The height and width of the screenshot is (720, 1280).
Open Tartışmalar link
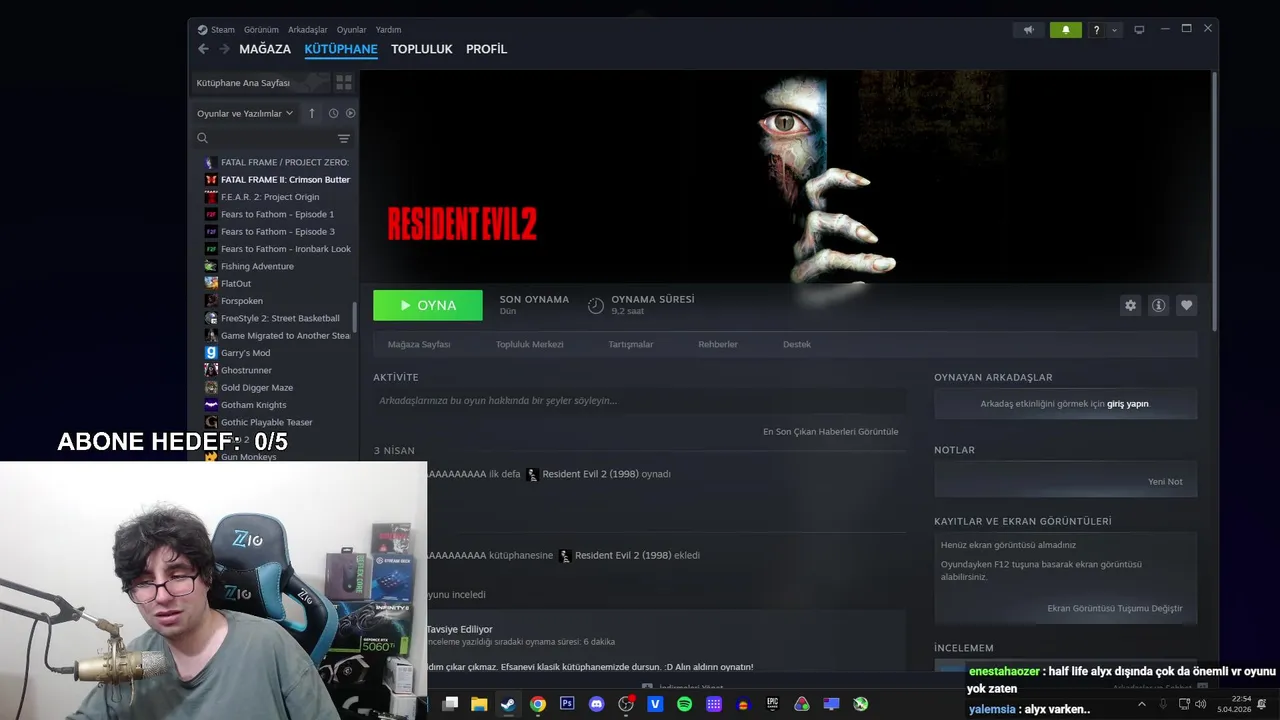point(631,344)
